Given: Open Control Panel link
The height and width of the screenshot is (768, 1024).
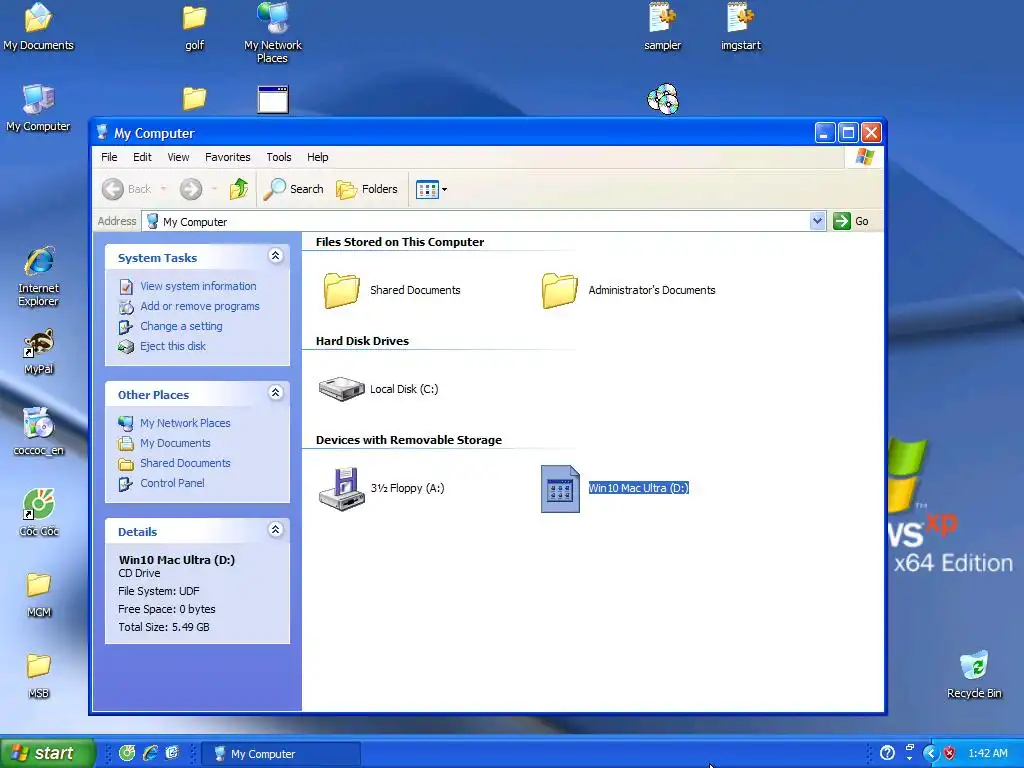Looking at the screenshot, I should (x=172, y=483).
